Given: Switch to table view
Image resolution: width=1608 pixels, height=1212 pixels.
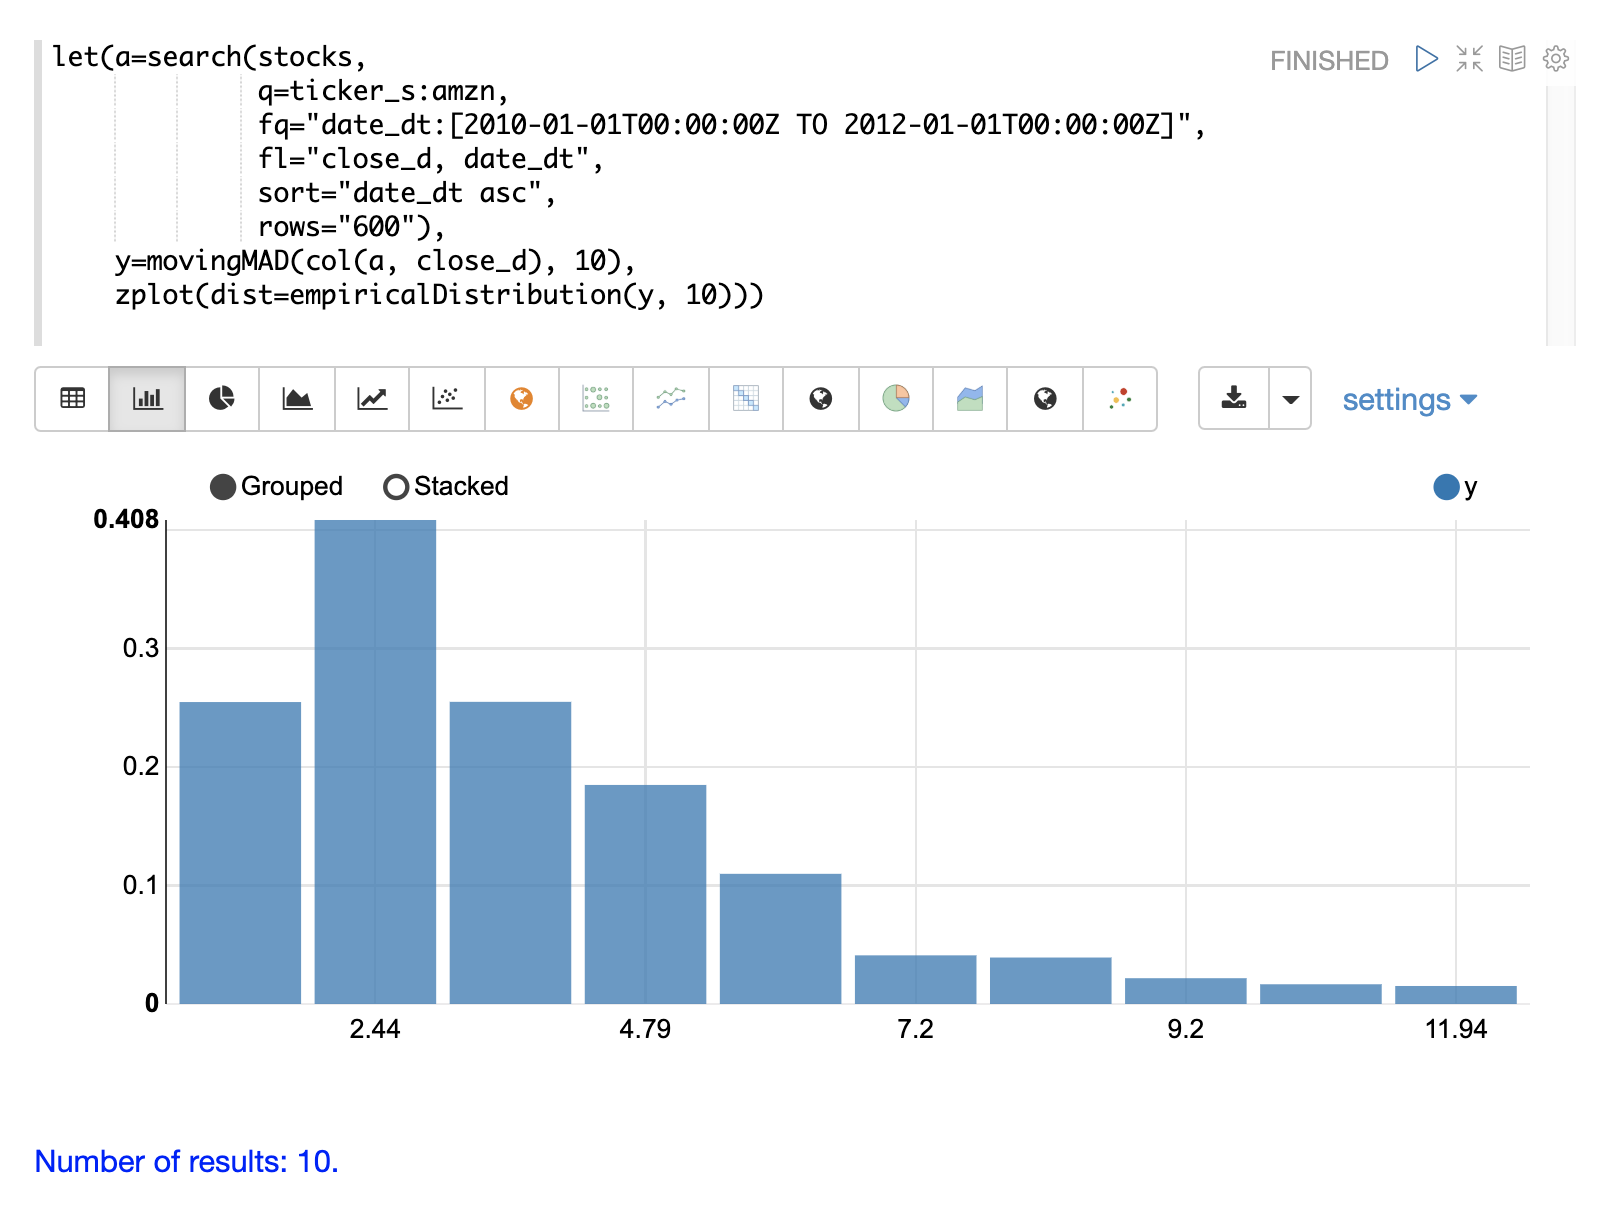Looking at the screenshot, I should [72, 399].
